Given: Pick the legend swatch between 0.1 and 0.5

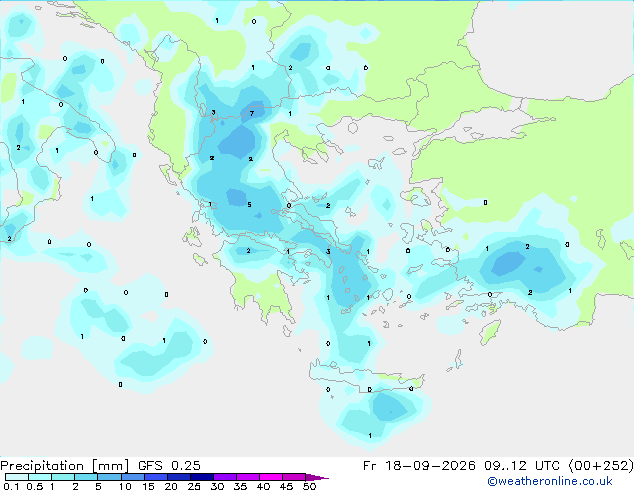Looking at the screenshot, I should click(17, 477).
